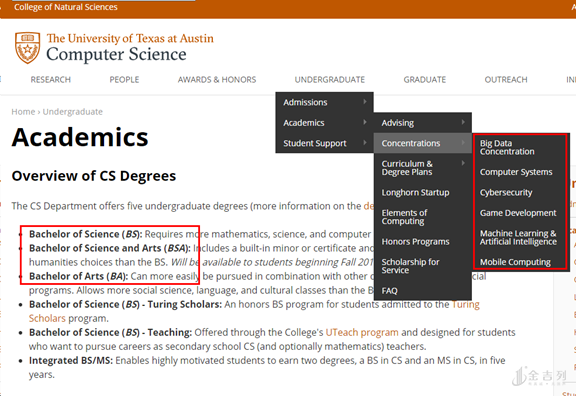Expand the Admissions submenu arrow
Image resolution: width=576 pixels, height=396 pixels.
(365, 102)
